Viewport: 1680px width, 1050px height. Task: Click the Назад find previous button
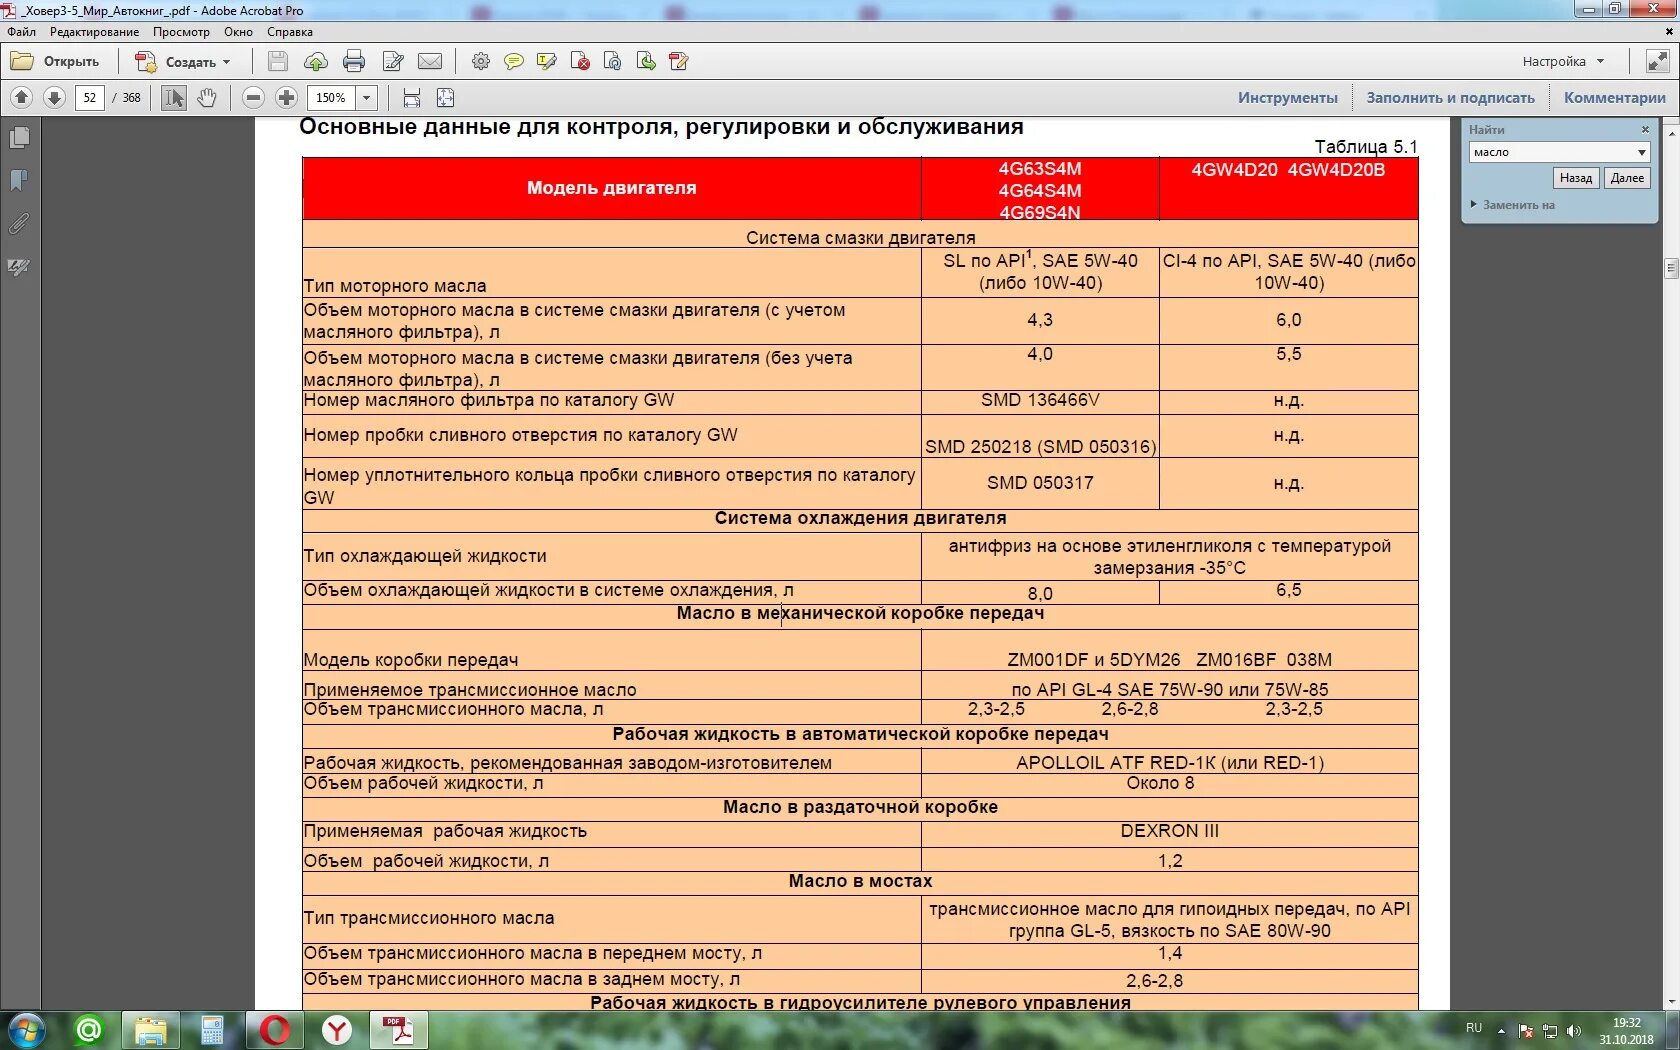(1576, 178)
